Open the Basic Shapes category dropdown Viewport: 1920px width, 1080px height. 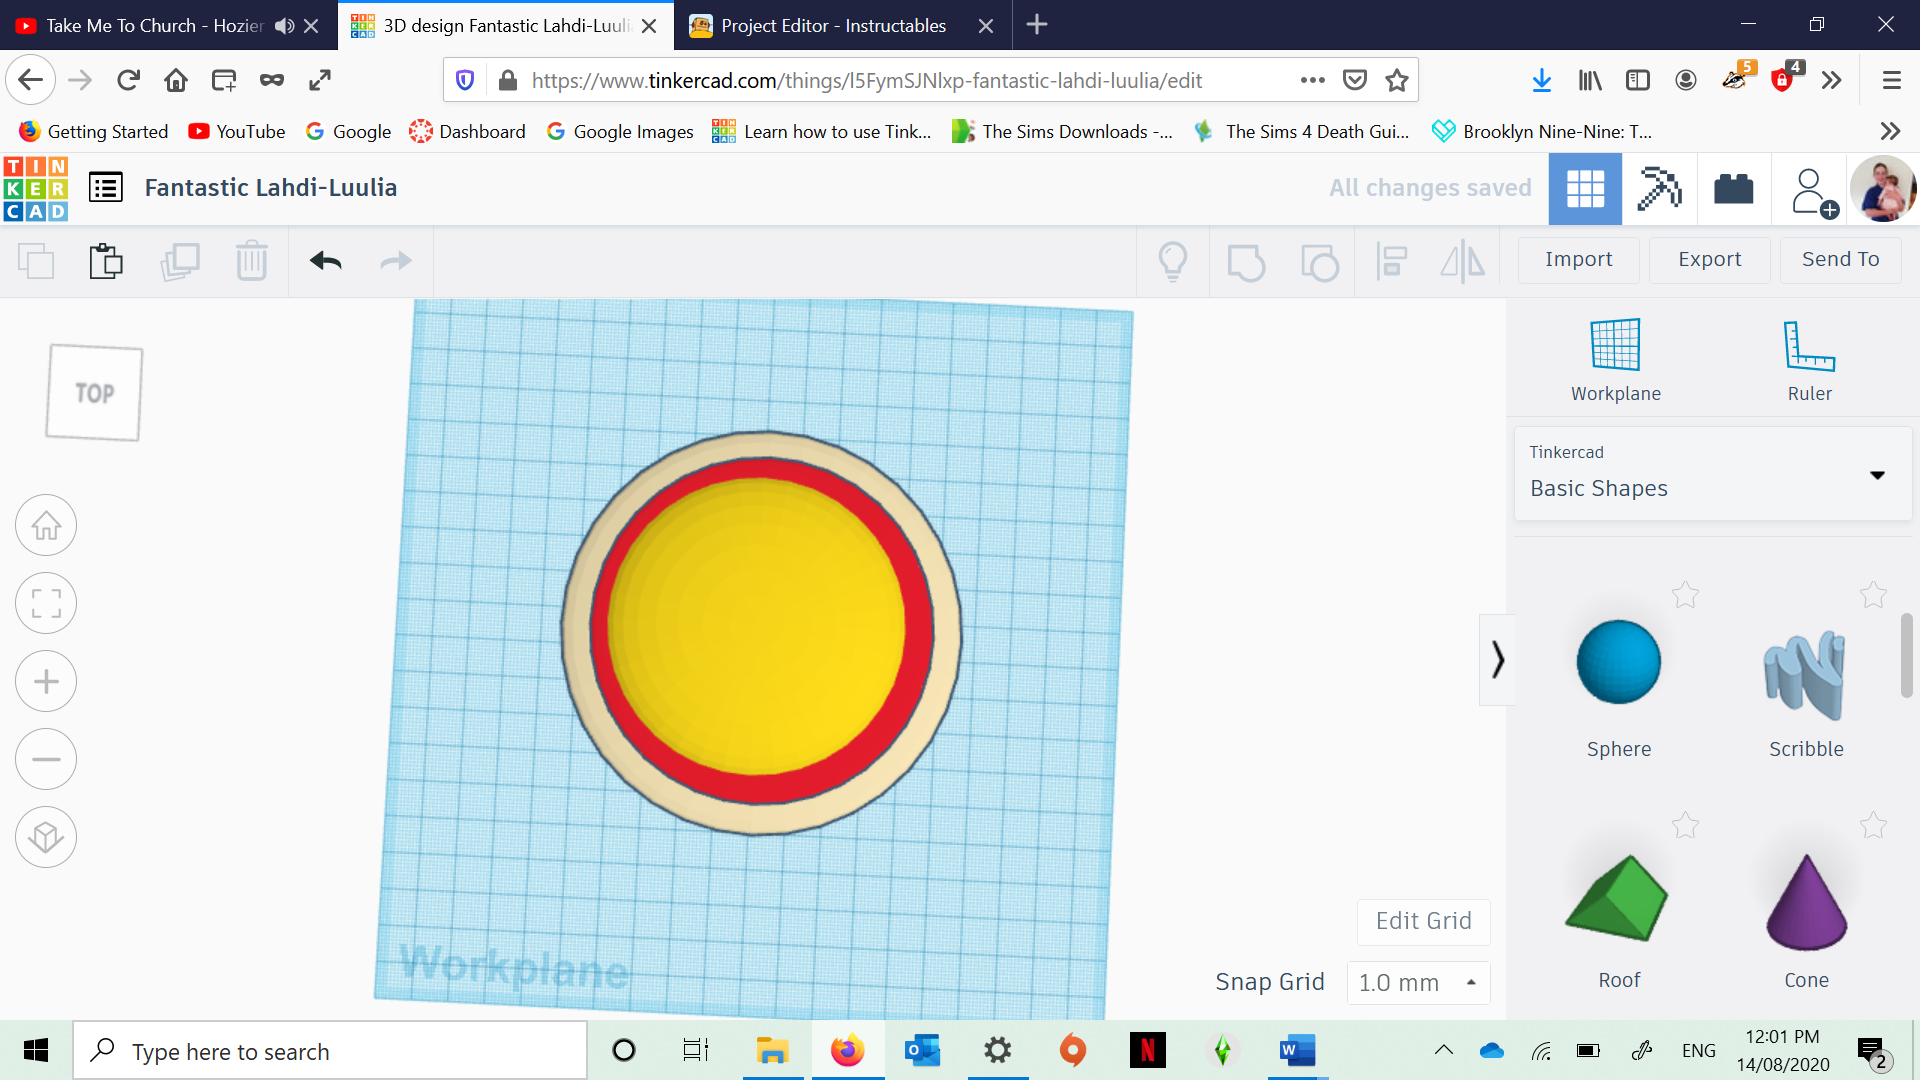pos(1713,473)
